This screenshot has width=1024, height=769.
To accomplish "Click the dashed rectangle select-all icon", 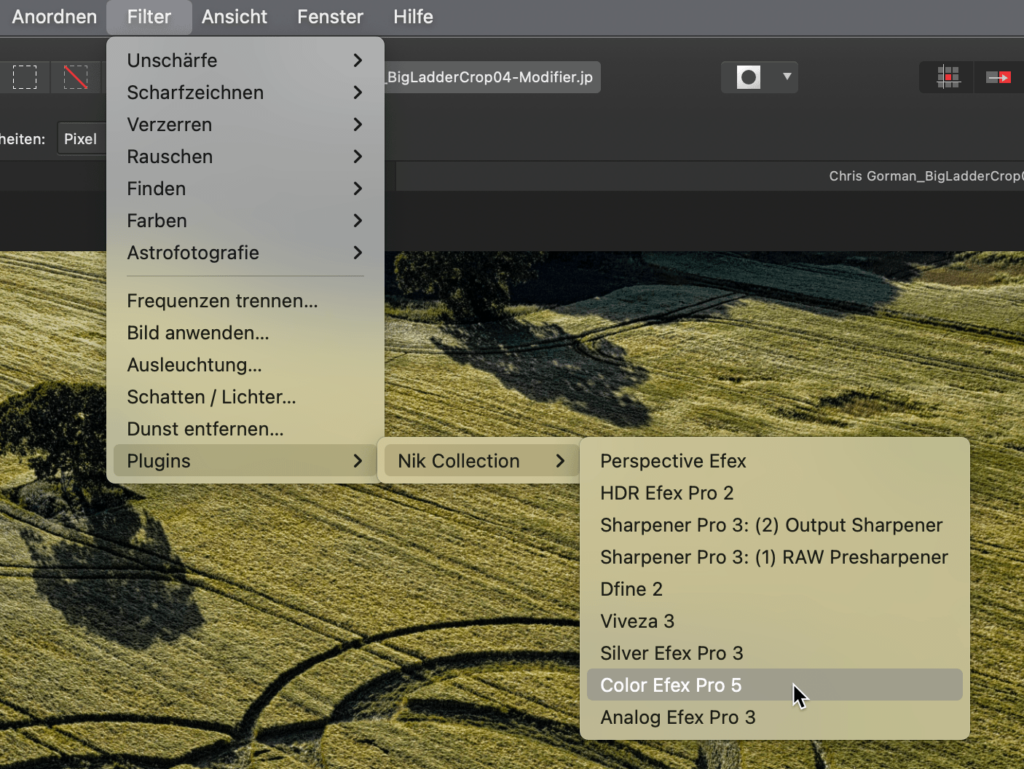I will [x=25, y=77].
